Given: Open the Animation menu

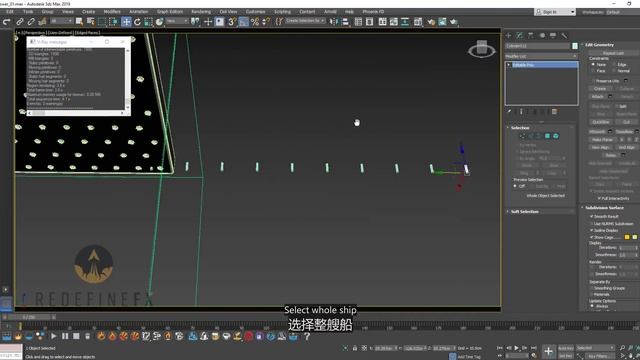Looking at the screenshot, I should pyautogui.click(x=138, y=12).
